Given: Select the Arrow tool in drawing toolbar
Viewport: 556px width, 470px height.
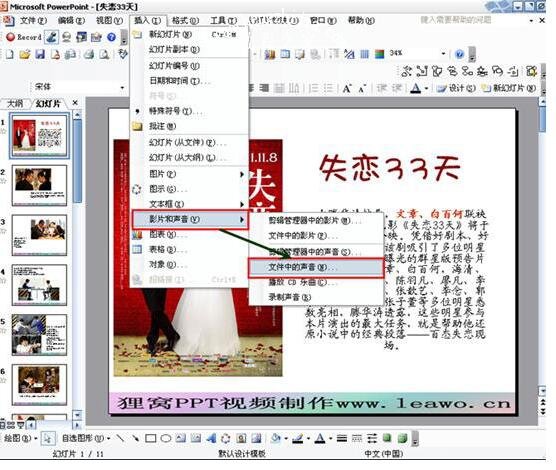Looking at the screenshot, I should click(x=135, y=438).
